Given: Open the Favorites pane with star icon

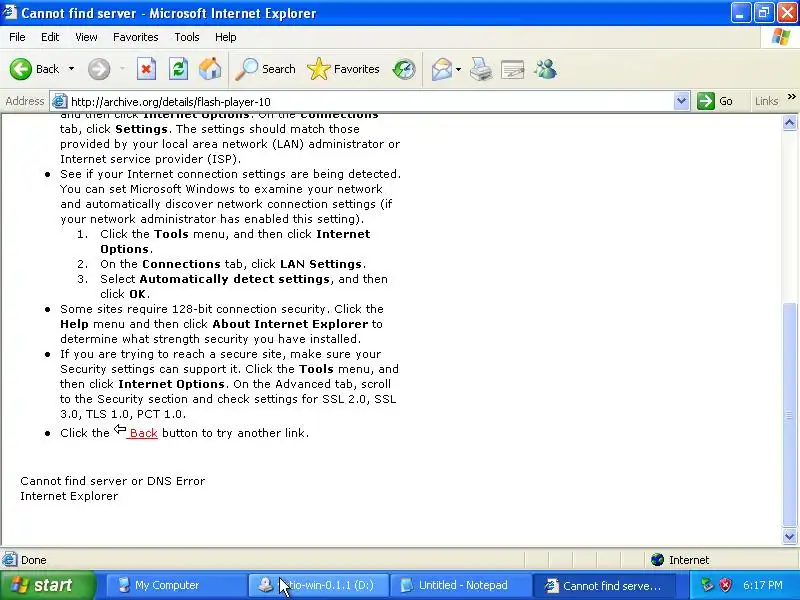Looking at the screenshot, I should tap(343, 69).
